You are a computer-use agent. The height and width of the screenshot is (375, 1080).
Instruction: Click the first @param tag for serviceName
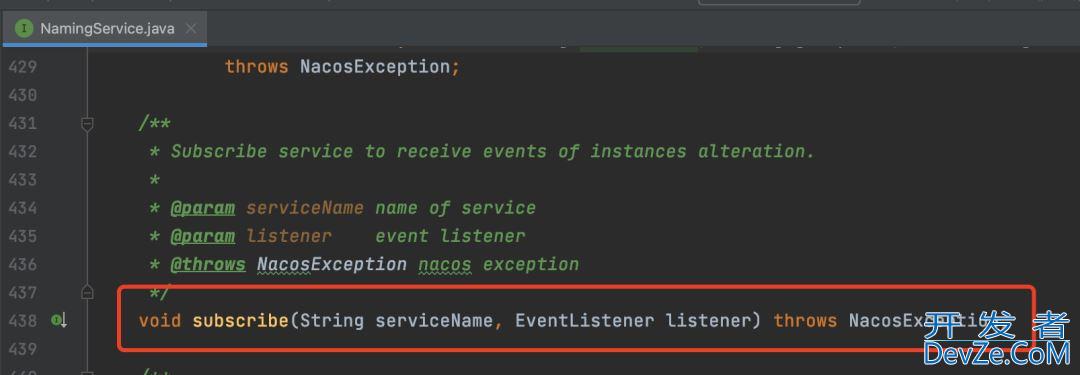point(202,208)
